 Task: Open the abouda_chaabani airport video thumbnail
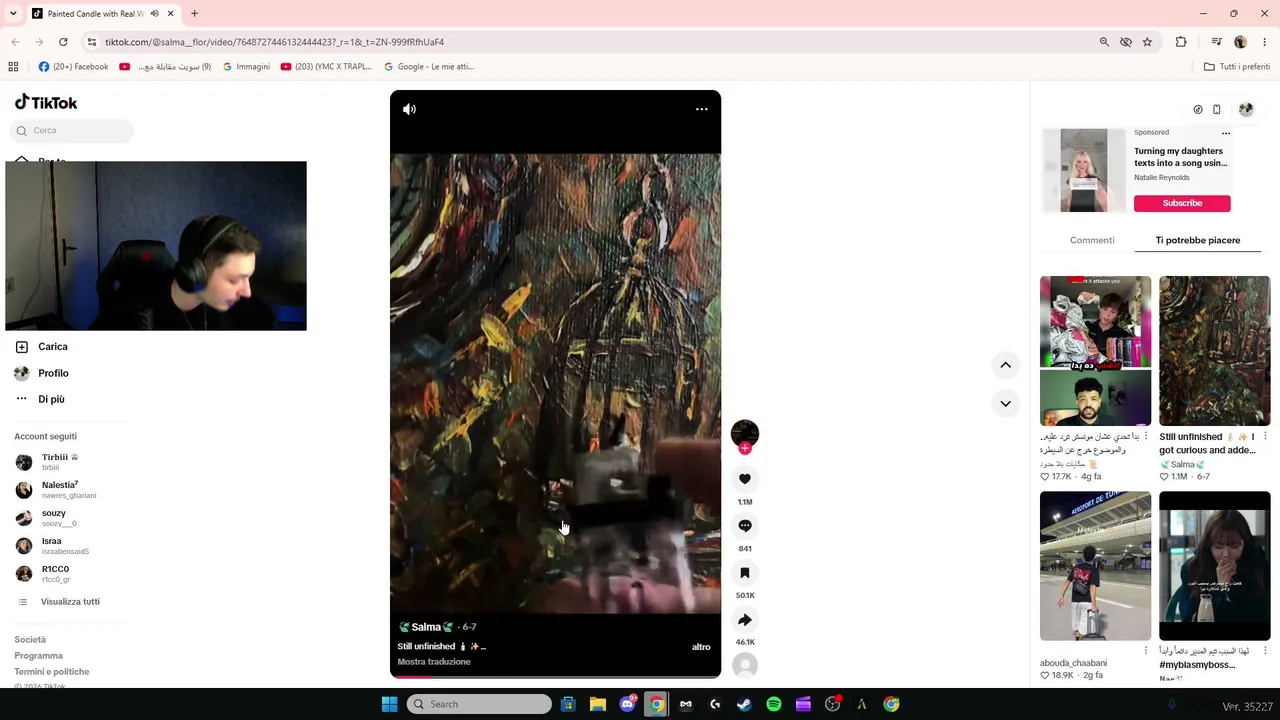click(x=1095, y=566)
